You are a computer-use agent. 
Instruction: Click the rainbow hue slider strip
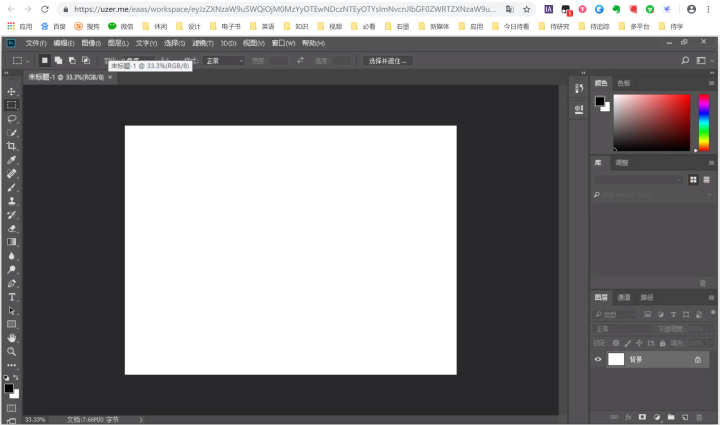704,122
